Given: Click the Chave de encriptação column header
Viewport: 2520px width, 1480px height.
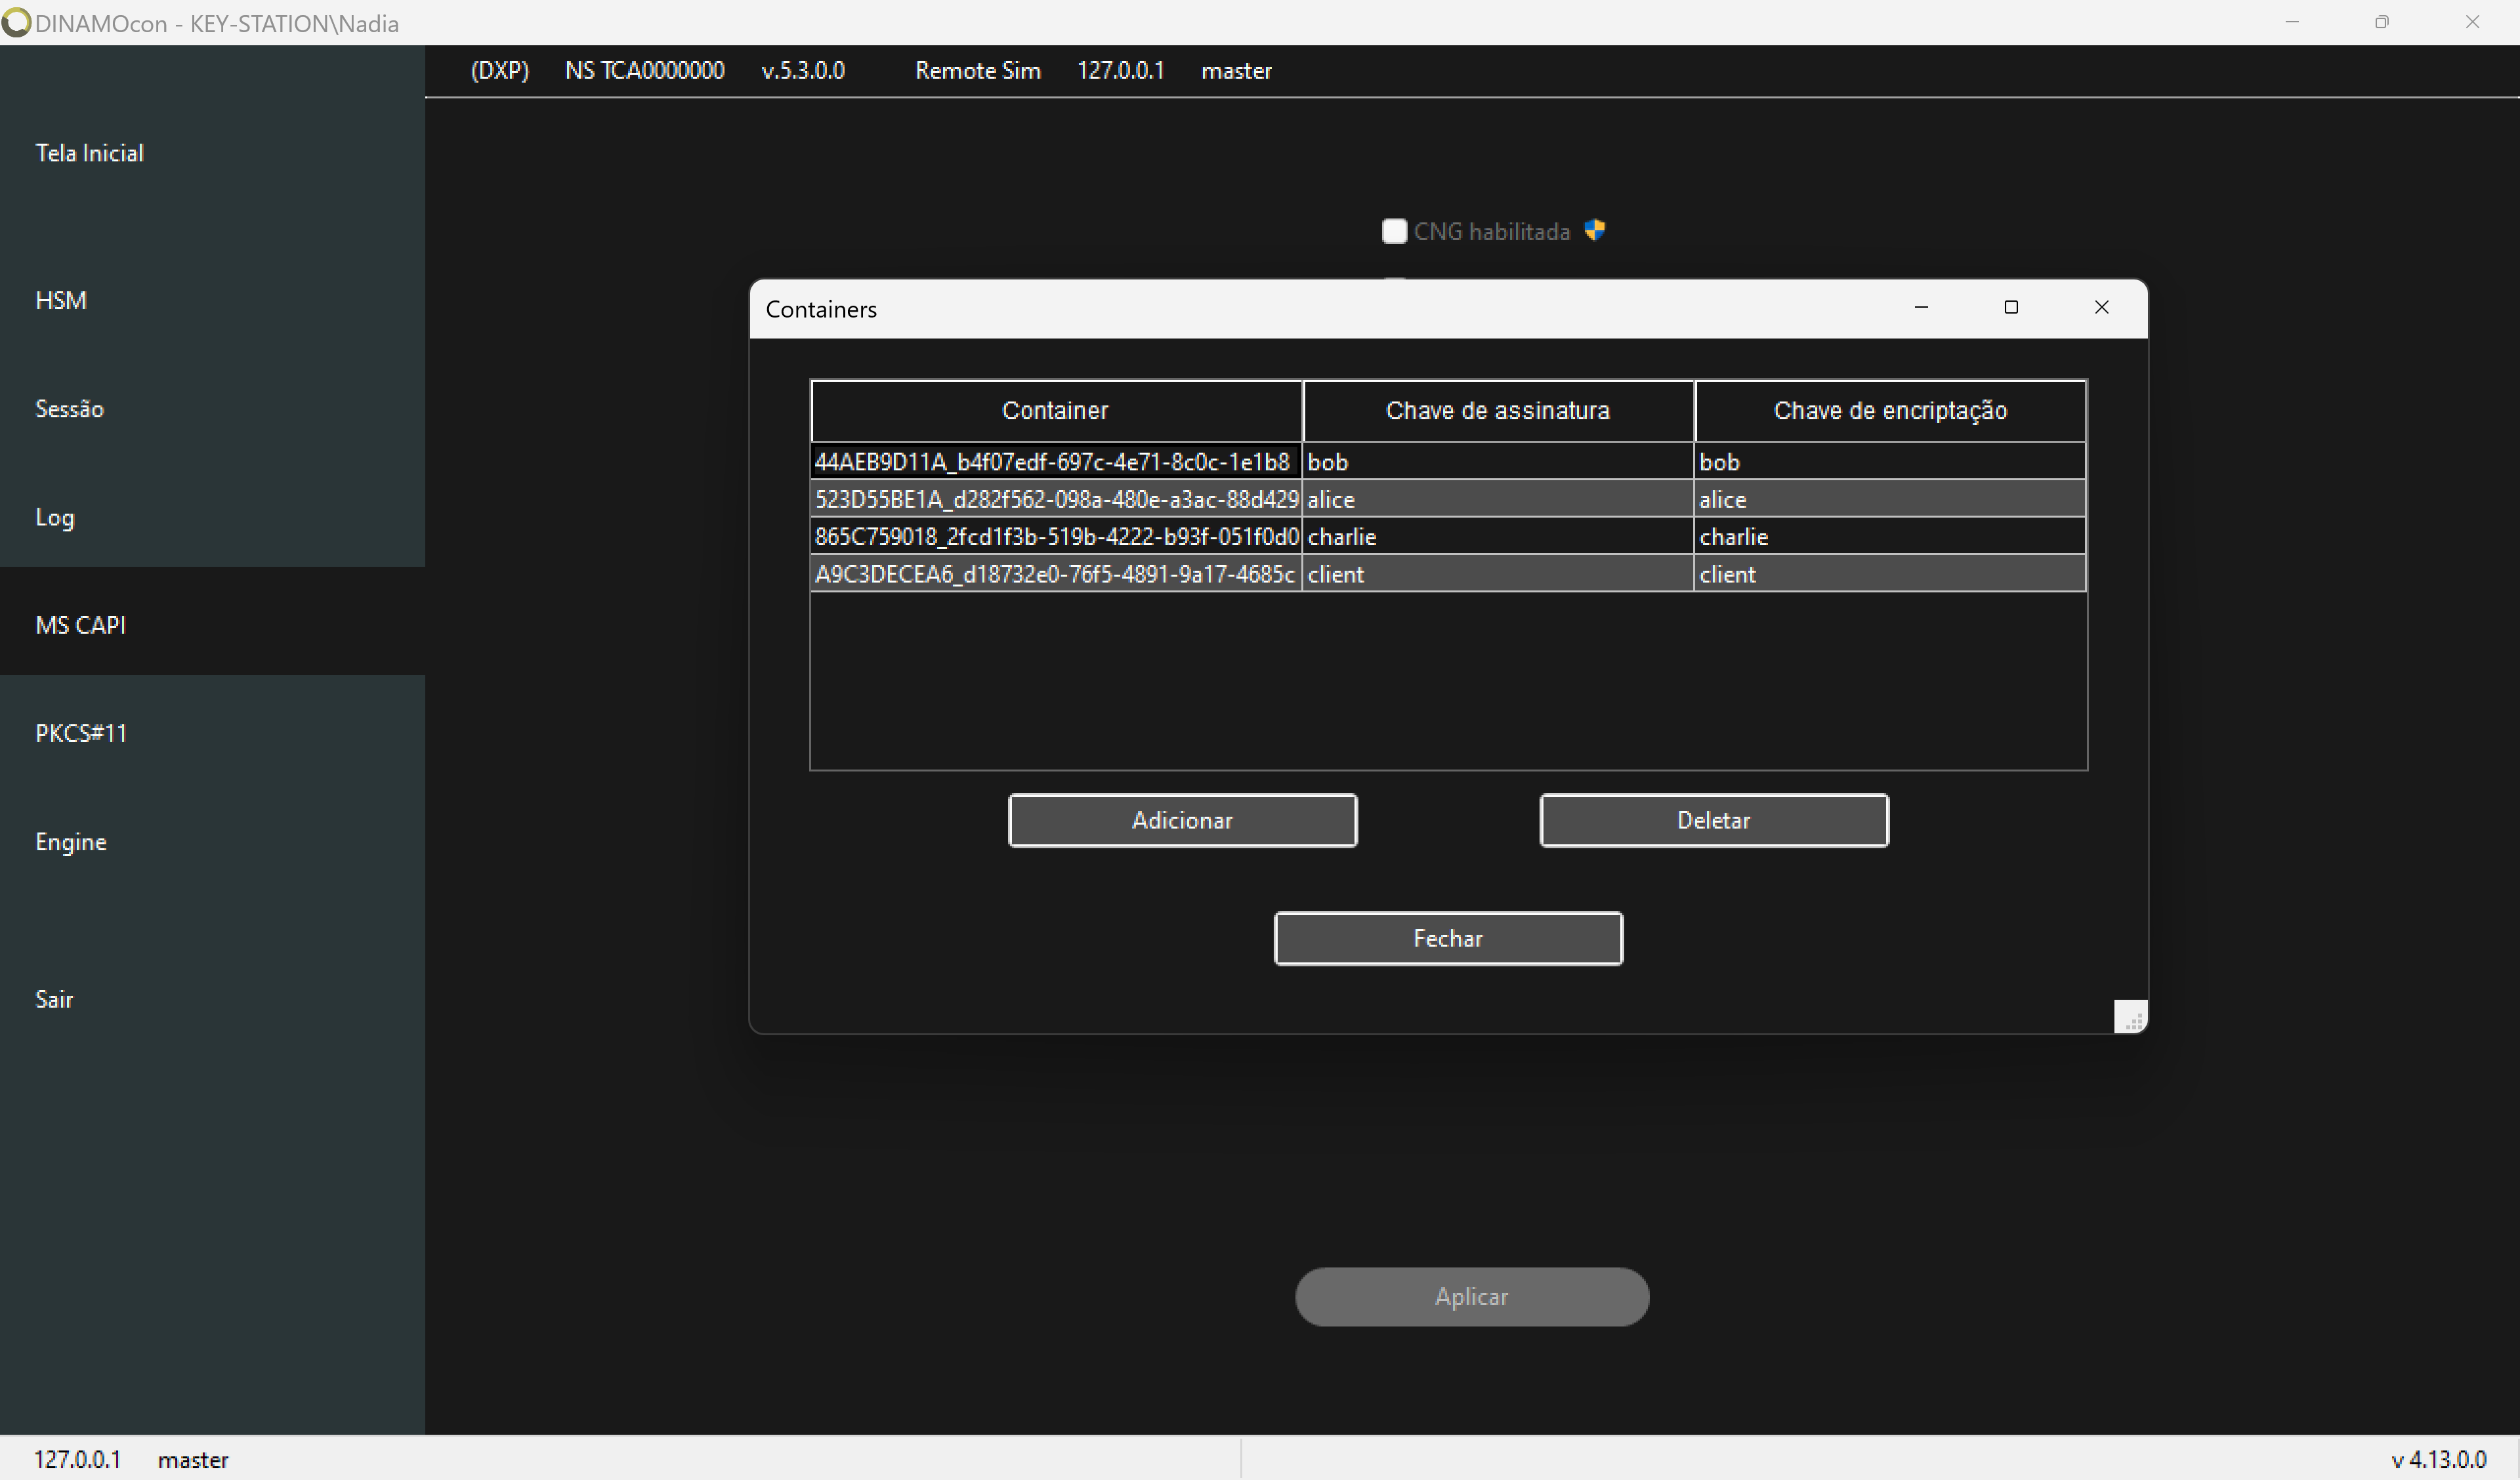Looking at the screenshot, I should (1890, 410).
